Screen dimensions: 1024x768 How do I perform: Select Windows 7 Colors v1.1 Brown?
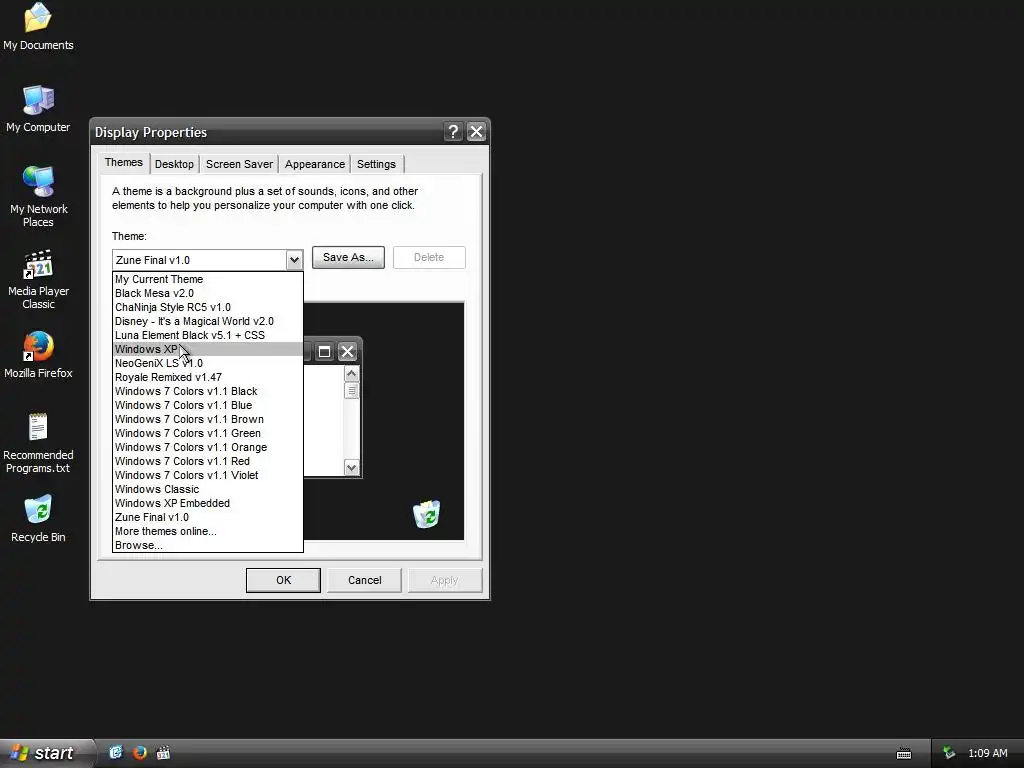(208, 419)
